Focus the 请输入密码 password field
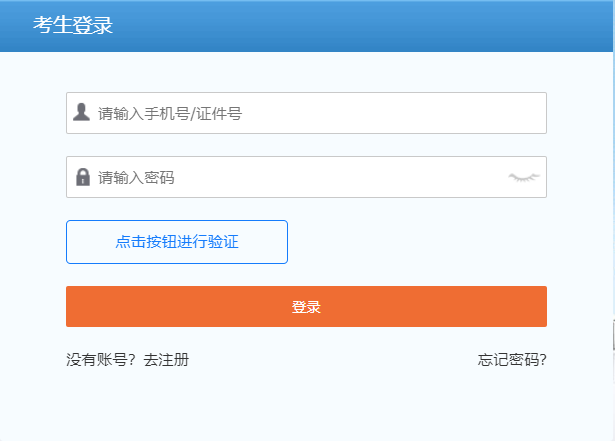Viewport: 615px width, 441px height. 306,177
